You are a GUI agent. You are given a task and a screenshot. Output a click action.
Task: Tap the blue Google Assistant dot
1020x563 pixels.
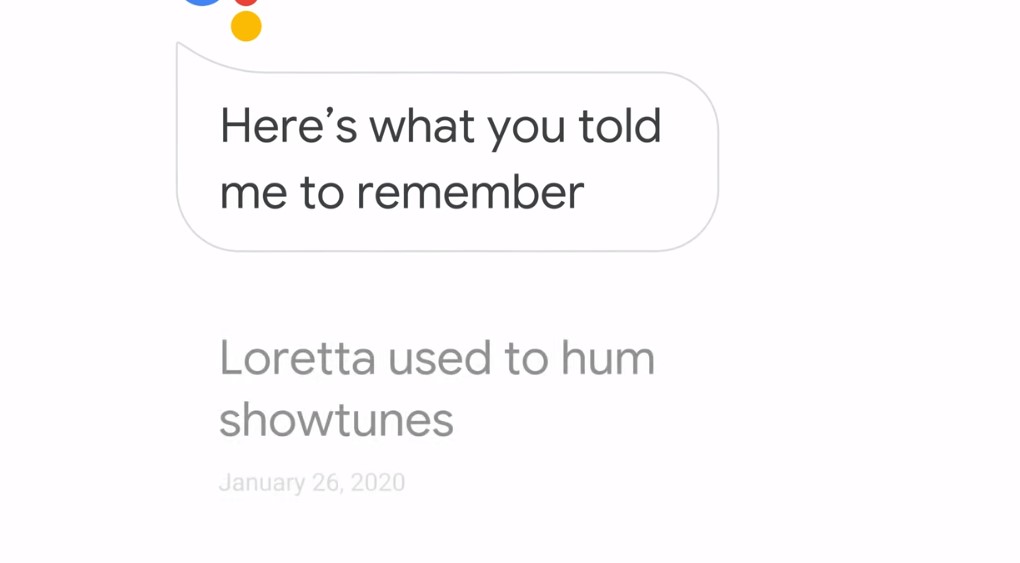click(x=202, y=2)
